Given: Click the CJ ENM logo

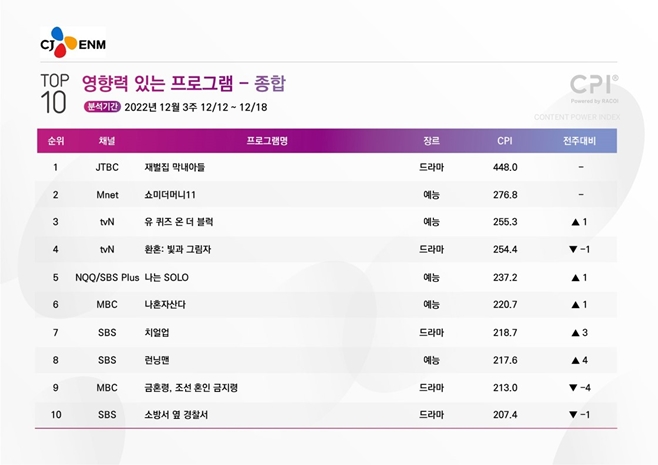Looking at the screenshot, I should click(x=72, y=43).
